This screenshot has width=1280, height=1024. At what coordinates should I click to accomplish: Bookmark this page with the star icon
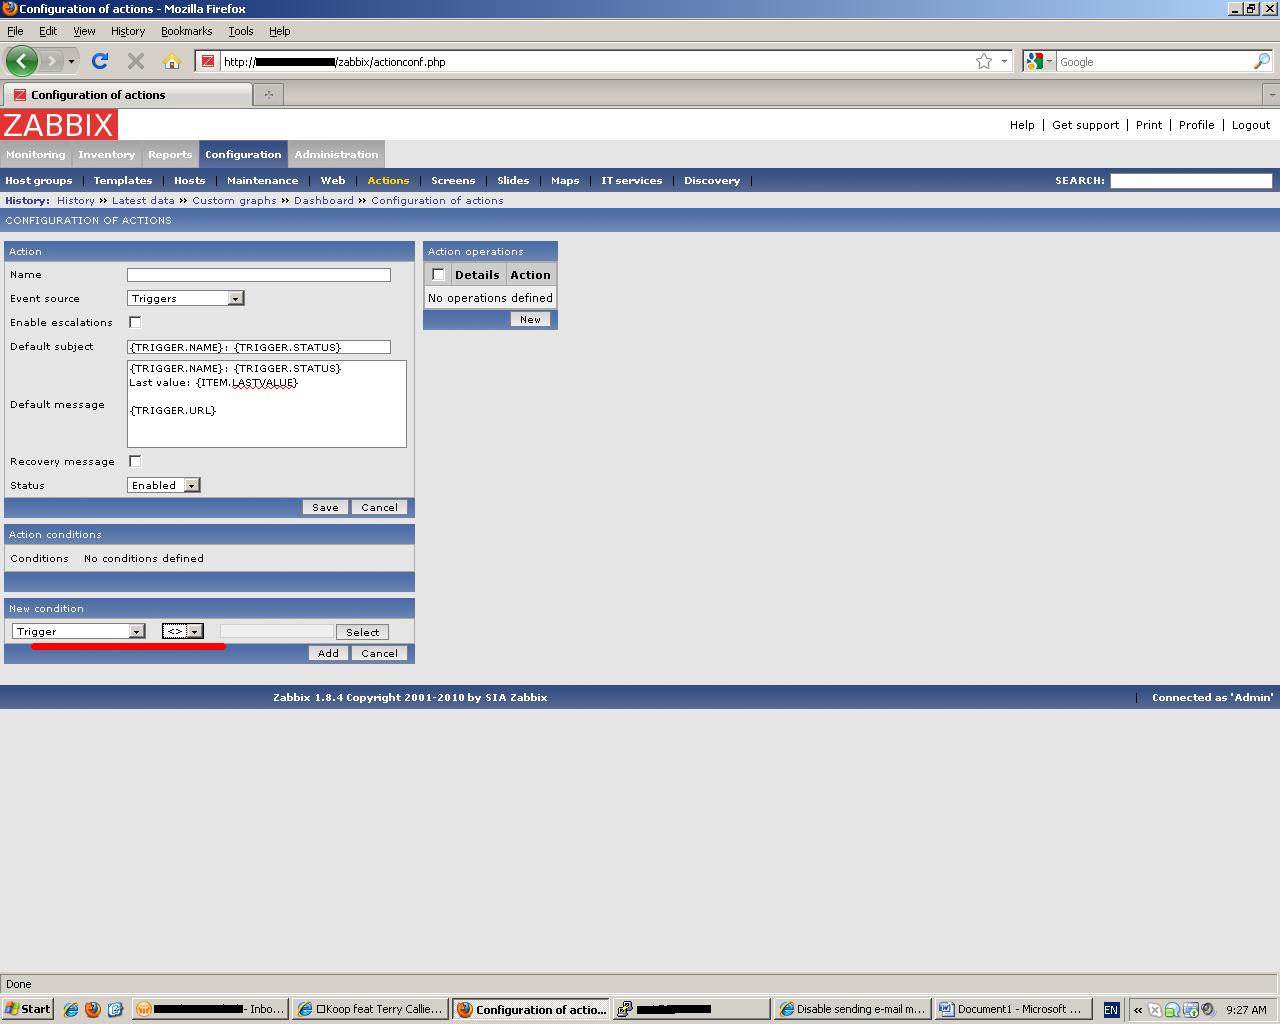[984, 61]
